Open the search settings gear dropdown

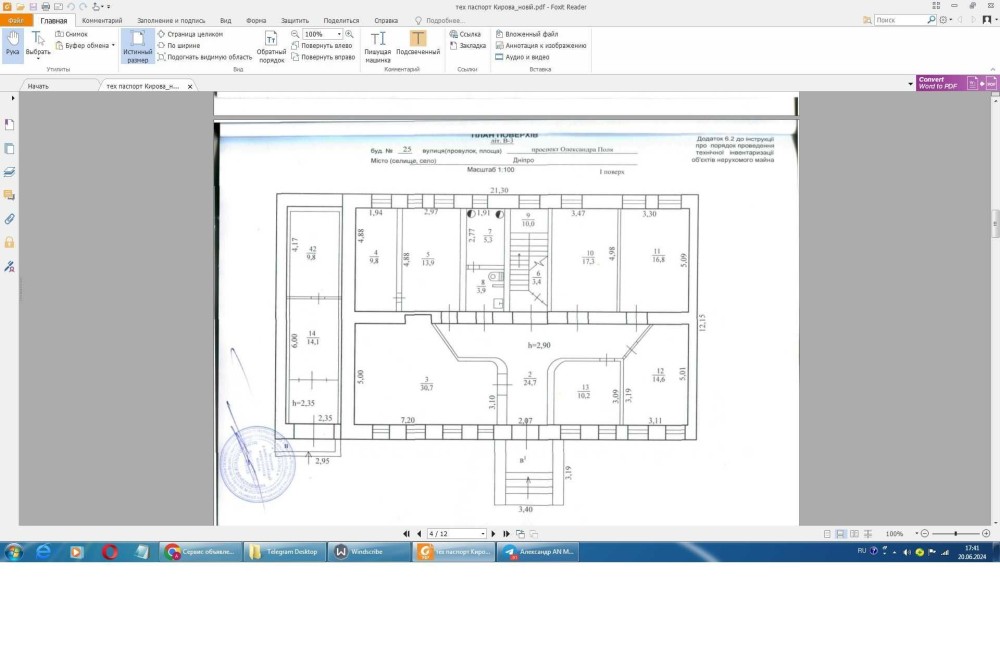click(946, 20)
